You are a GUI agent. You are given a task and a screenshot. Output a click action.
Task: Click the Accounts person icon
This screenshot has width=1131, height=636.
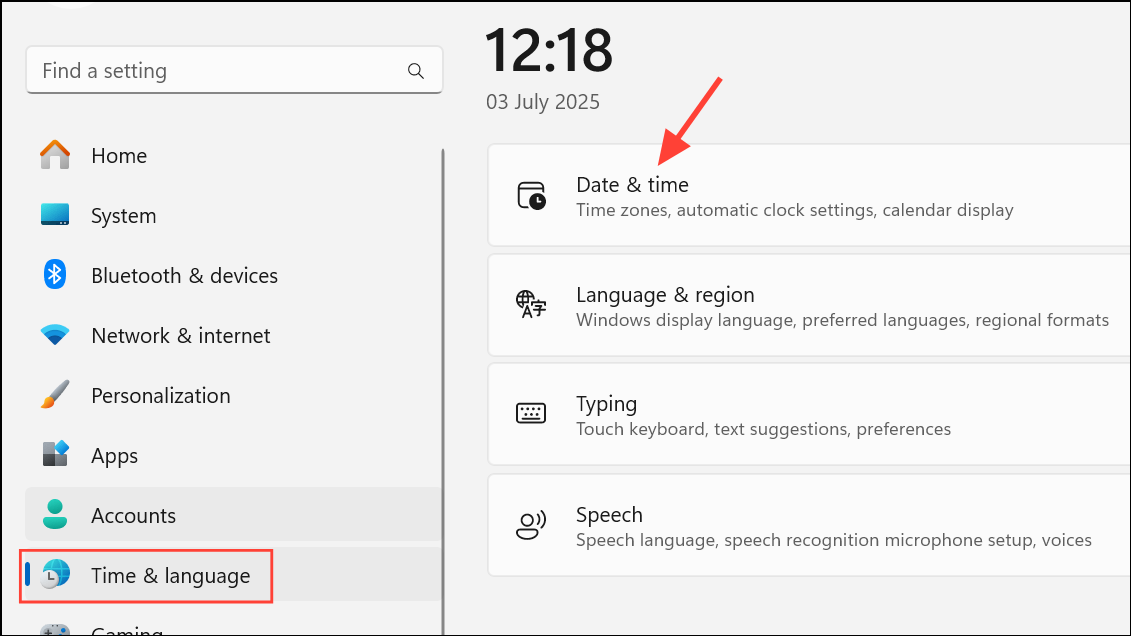tap(55, 515)
